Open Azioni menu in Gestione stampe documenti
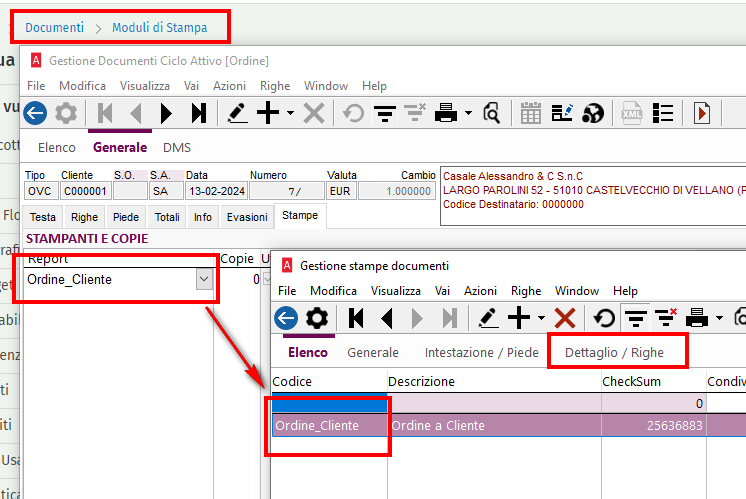 pos(480,290)
